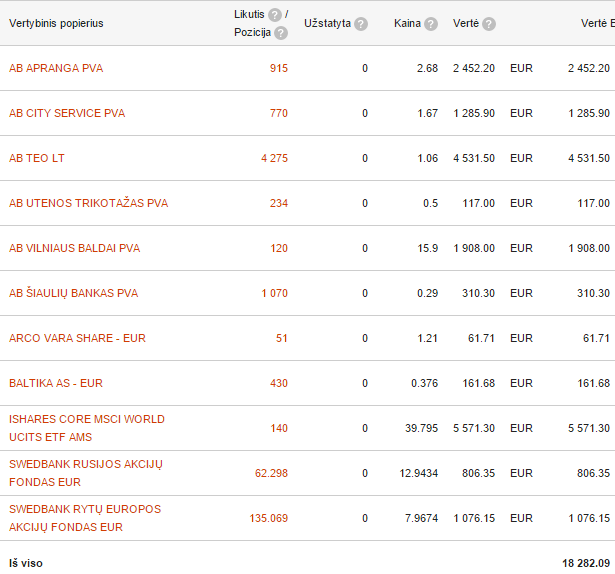Open the Užstatyta help tooltip icon
615x574 pixels.
pyautogui.click(x=361, y=24)
